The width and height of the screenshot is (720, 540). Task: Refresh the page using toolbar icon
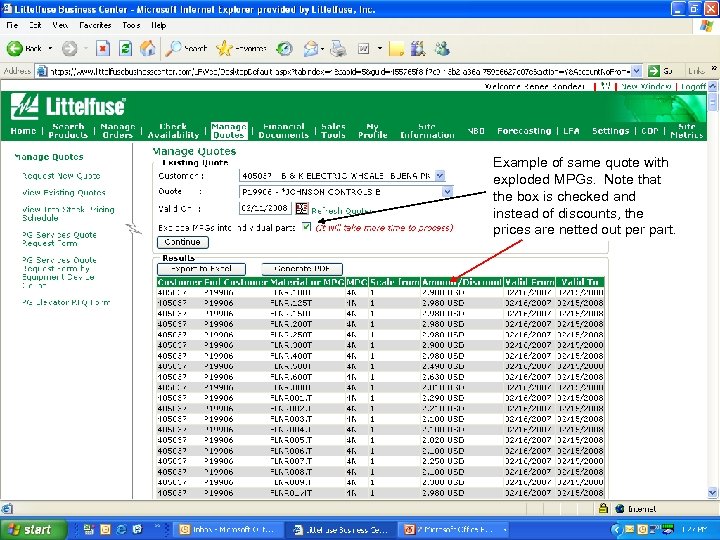(x=125, y=48)
